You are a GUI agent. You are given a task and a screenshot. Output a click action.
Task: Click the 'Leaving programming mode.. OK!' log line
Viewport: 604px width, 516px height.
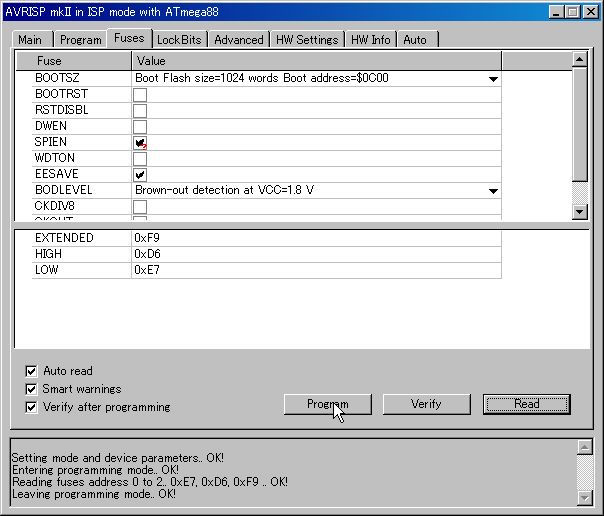pyautogui.click(x=94, y=494)
